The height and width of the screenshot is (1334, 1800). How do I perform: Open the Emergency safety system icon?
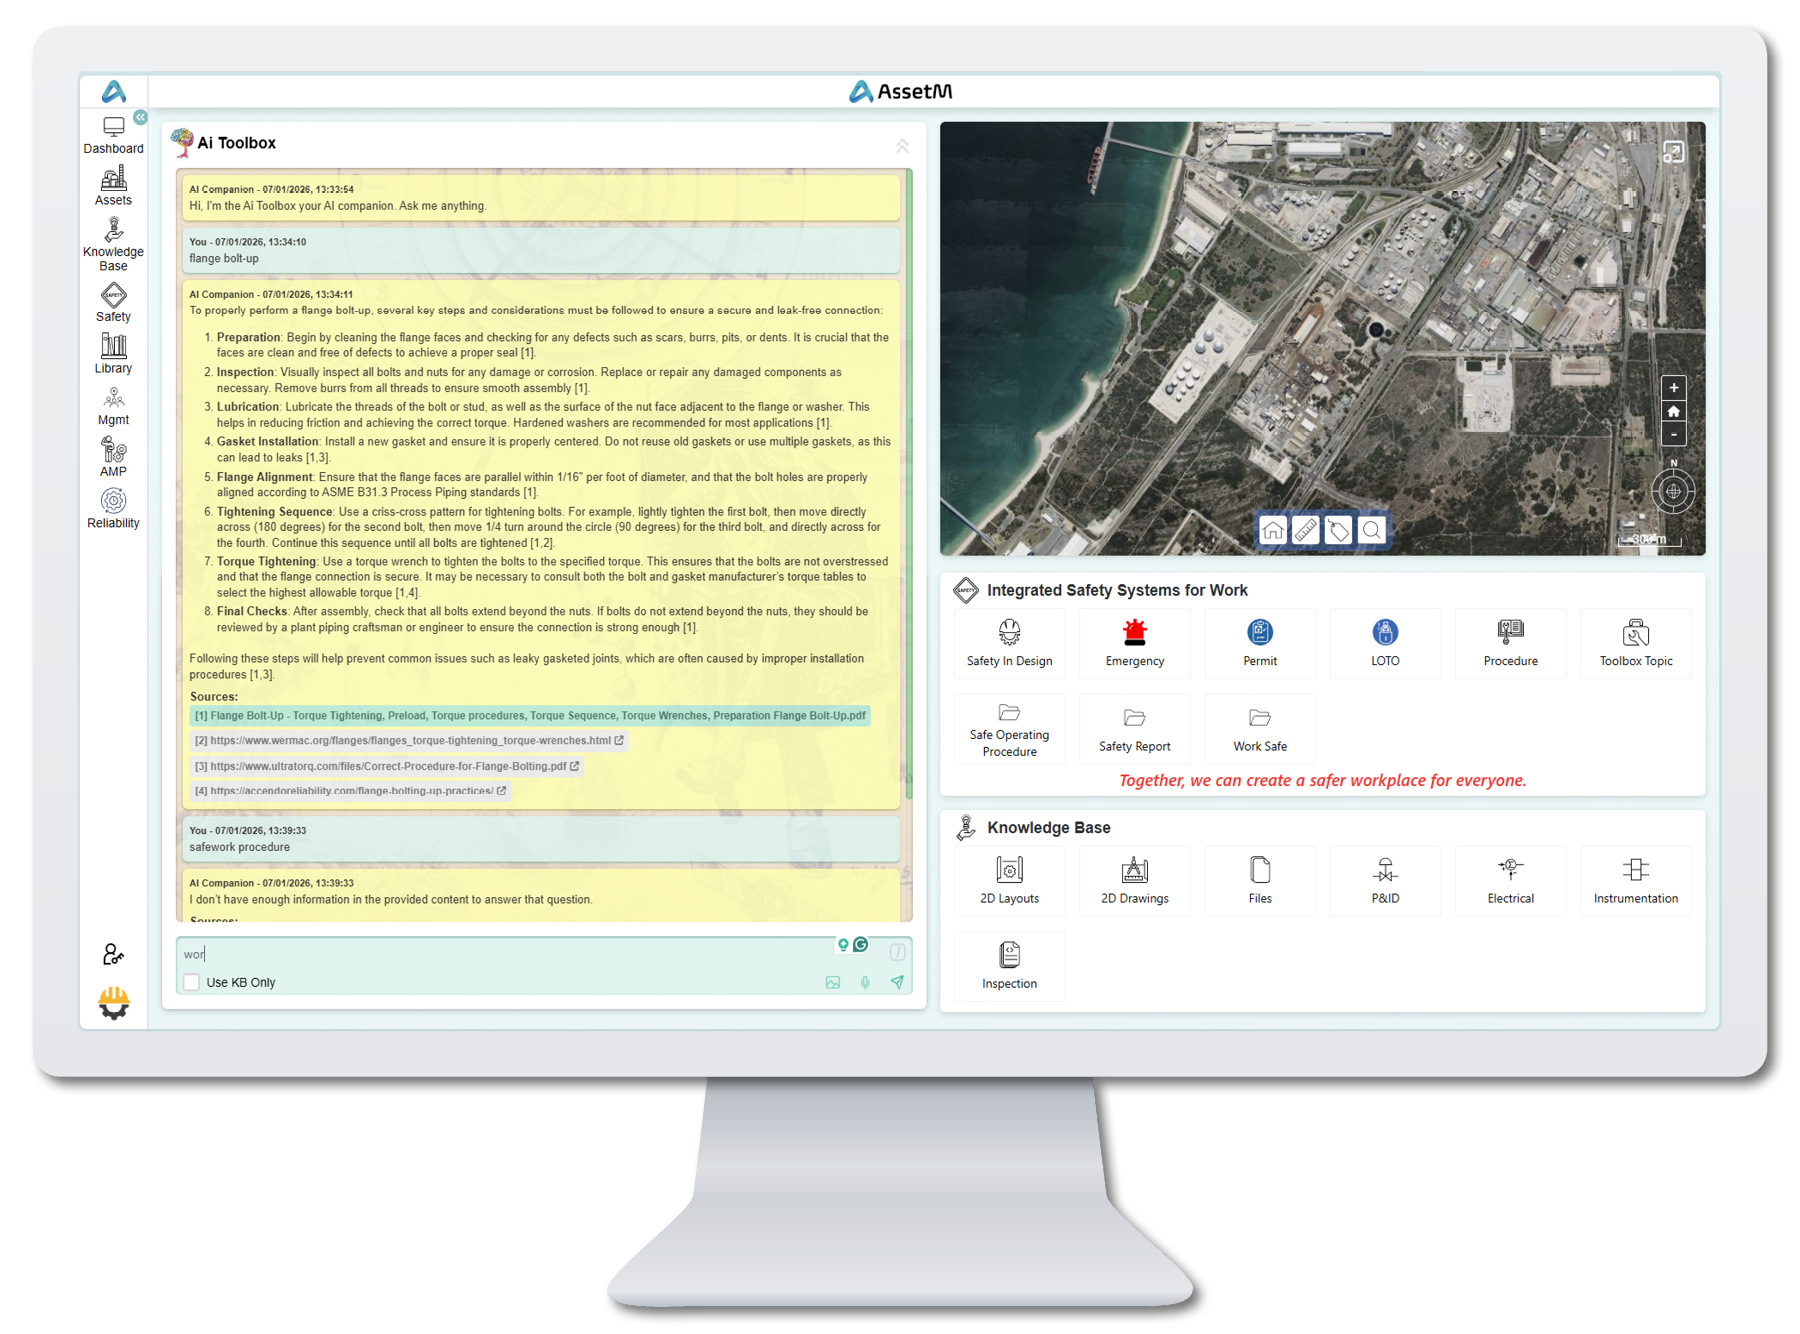(x=1134, y=643)
